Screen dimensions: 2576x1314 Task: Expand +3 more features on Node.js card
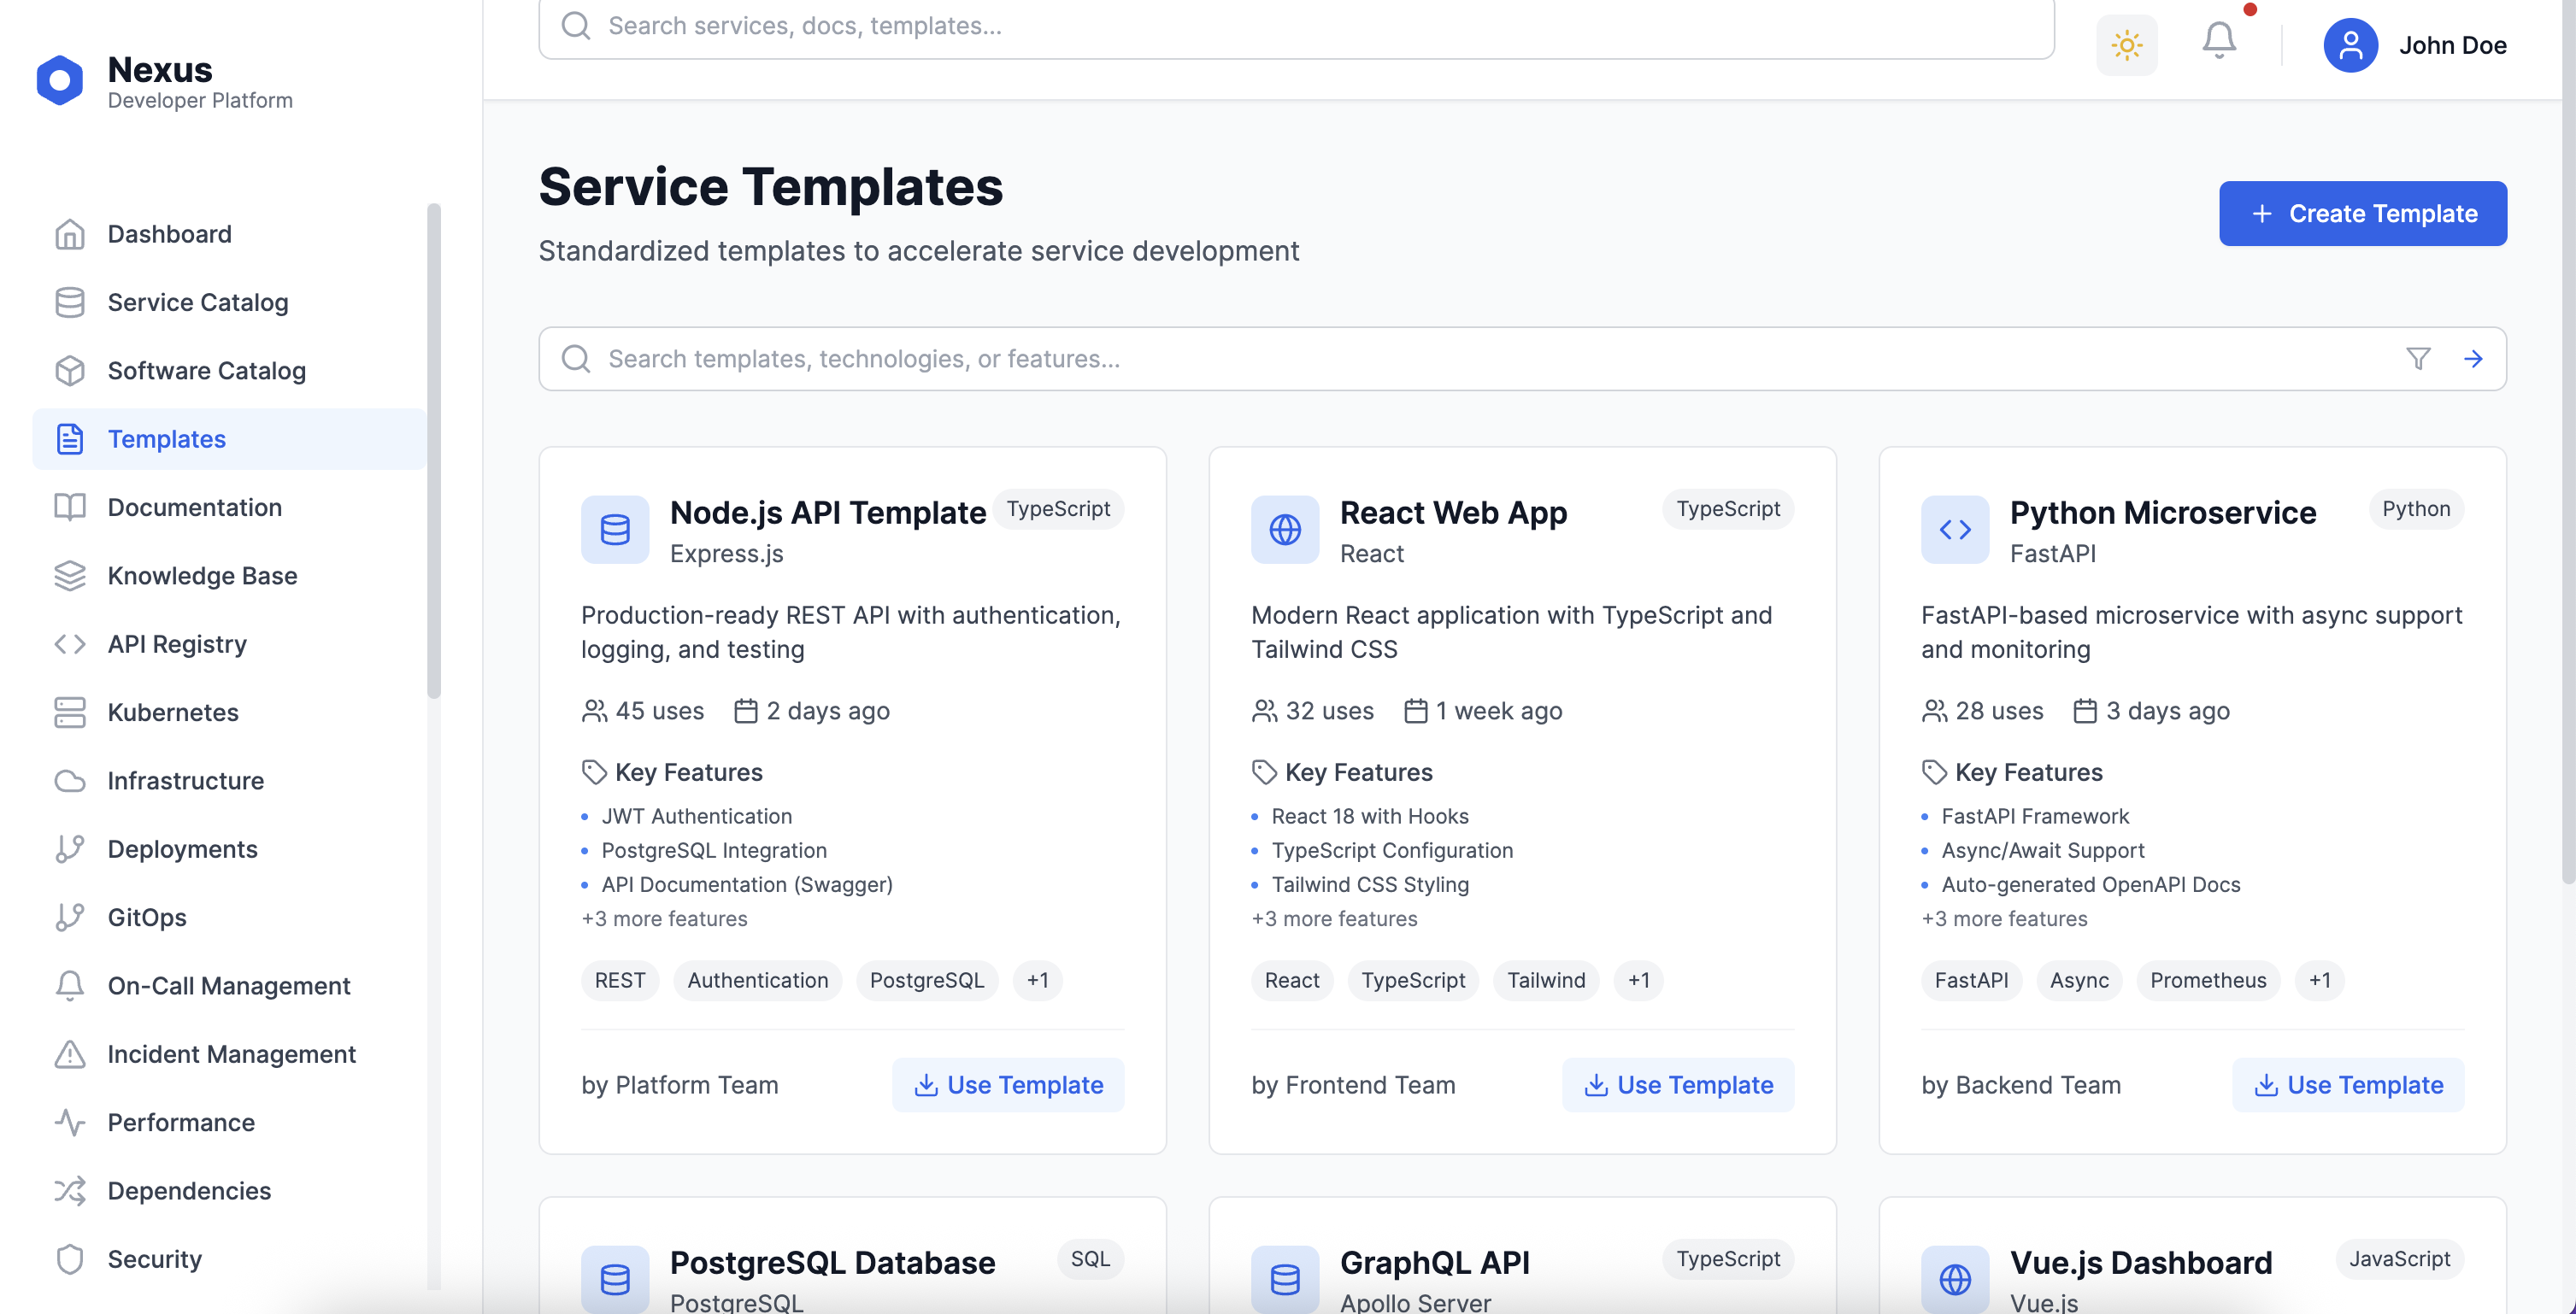[x=664, y=918]
